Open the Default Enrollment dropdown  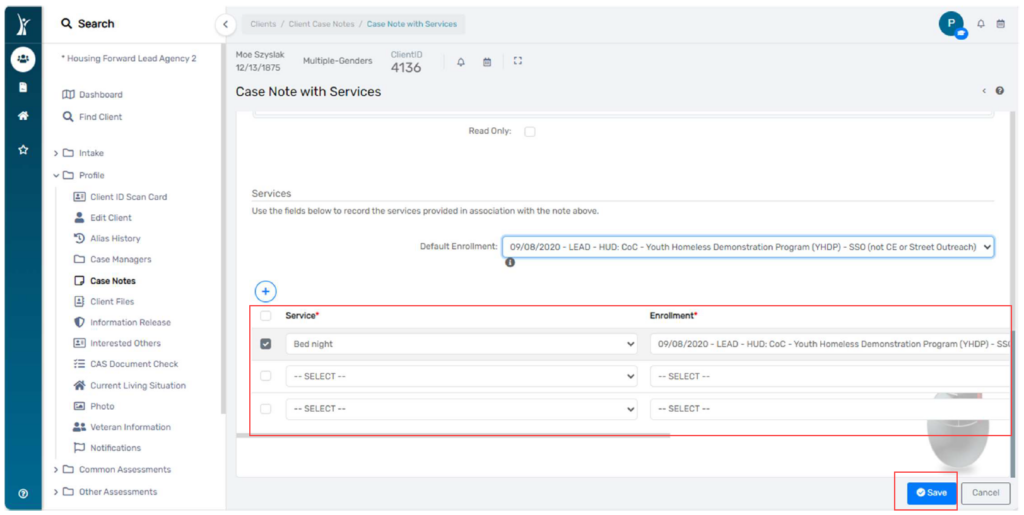[x=748, y=247]
